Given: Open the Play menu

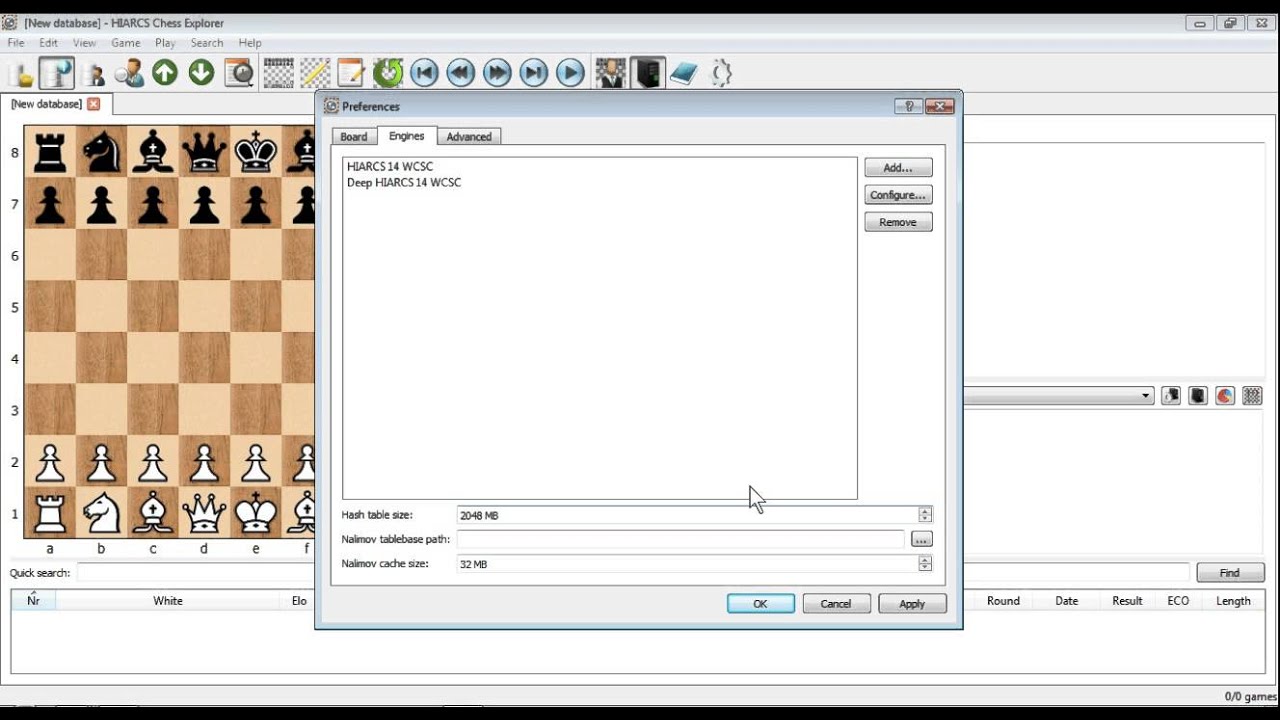Looking at the screenshot, I should click(x=165, y=43).
